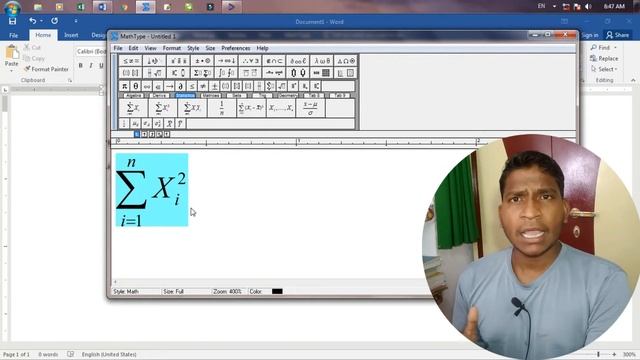Open the fraction and radical templates palette
640x360 pixels.
point(154,73)
